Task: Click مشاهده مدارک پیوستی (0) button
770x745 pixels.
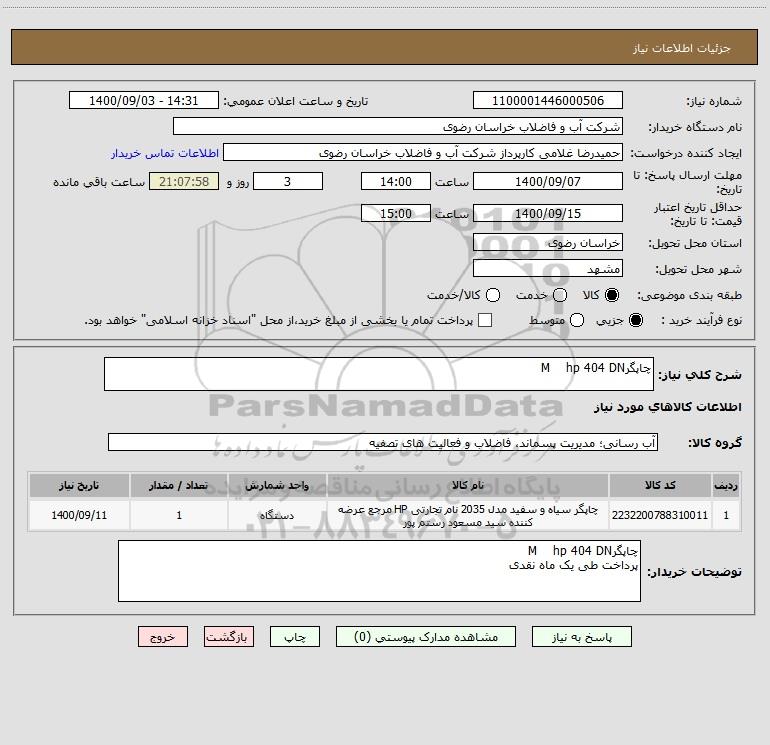Action: pos(426,637)
